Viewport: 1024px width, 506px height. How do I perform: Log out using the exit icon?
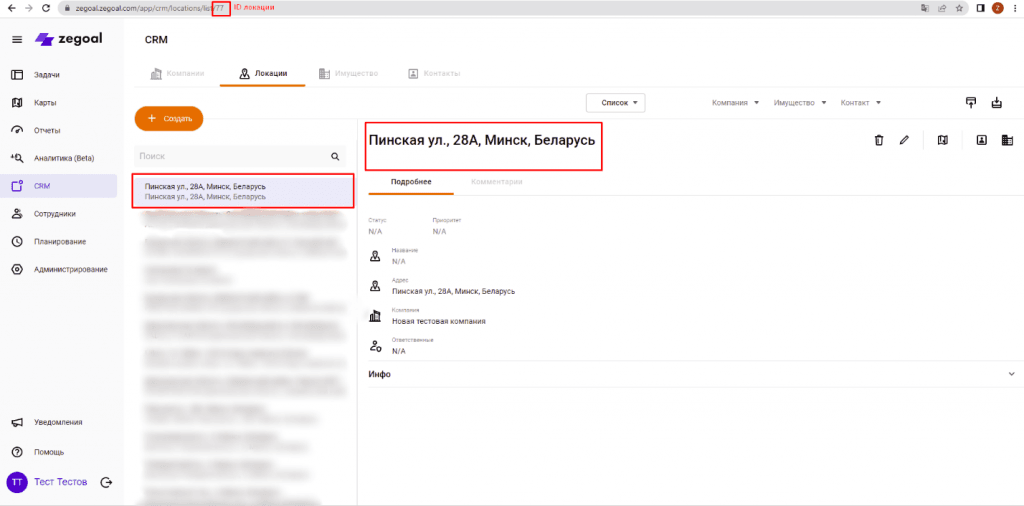(x=106, y=482)
